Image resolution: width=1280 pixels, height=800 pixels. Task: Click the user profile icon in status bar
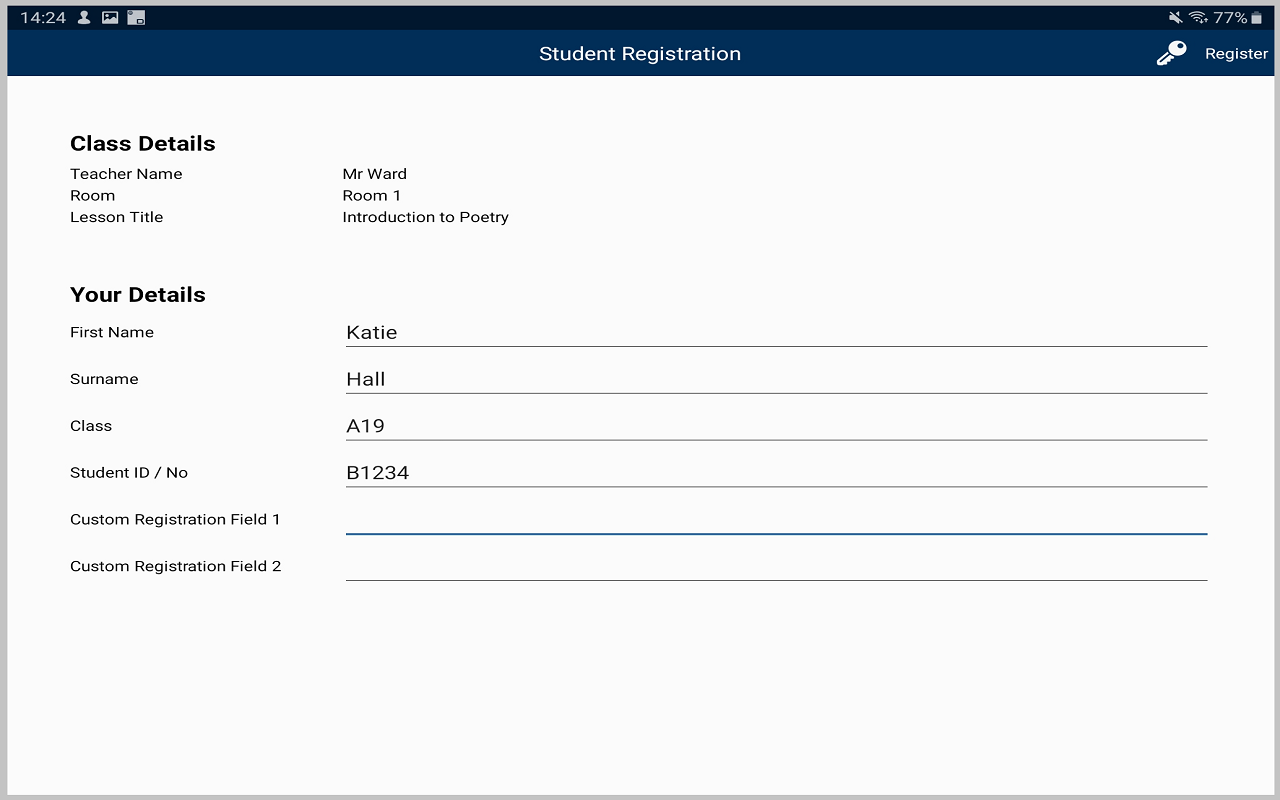(x=83, y=16)
